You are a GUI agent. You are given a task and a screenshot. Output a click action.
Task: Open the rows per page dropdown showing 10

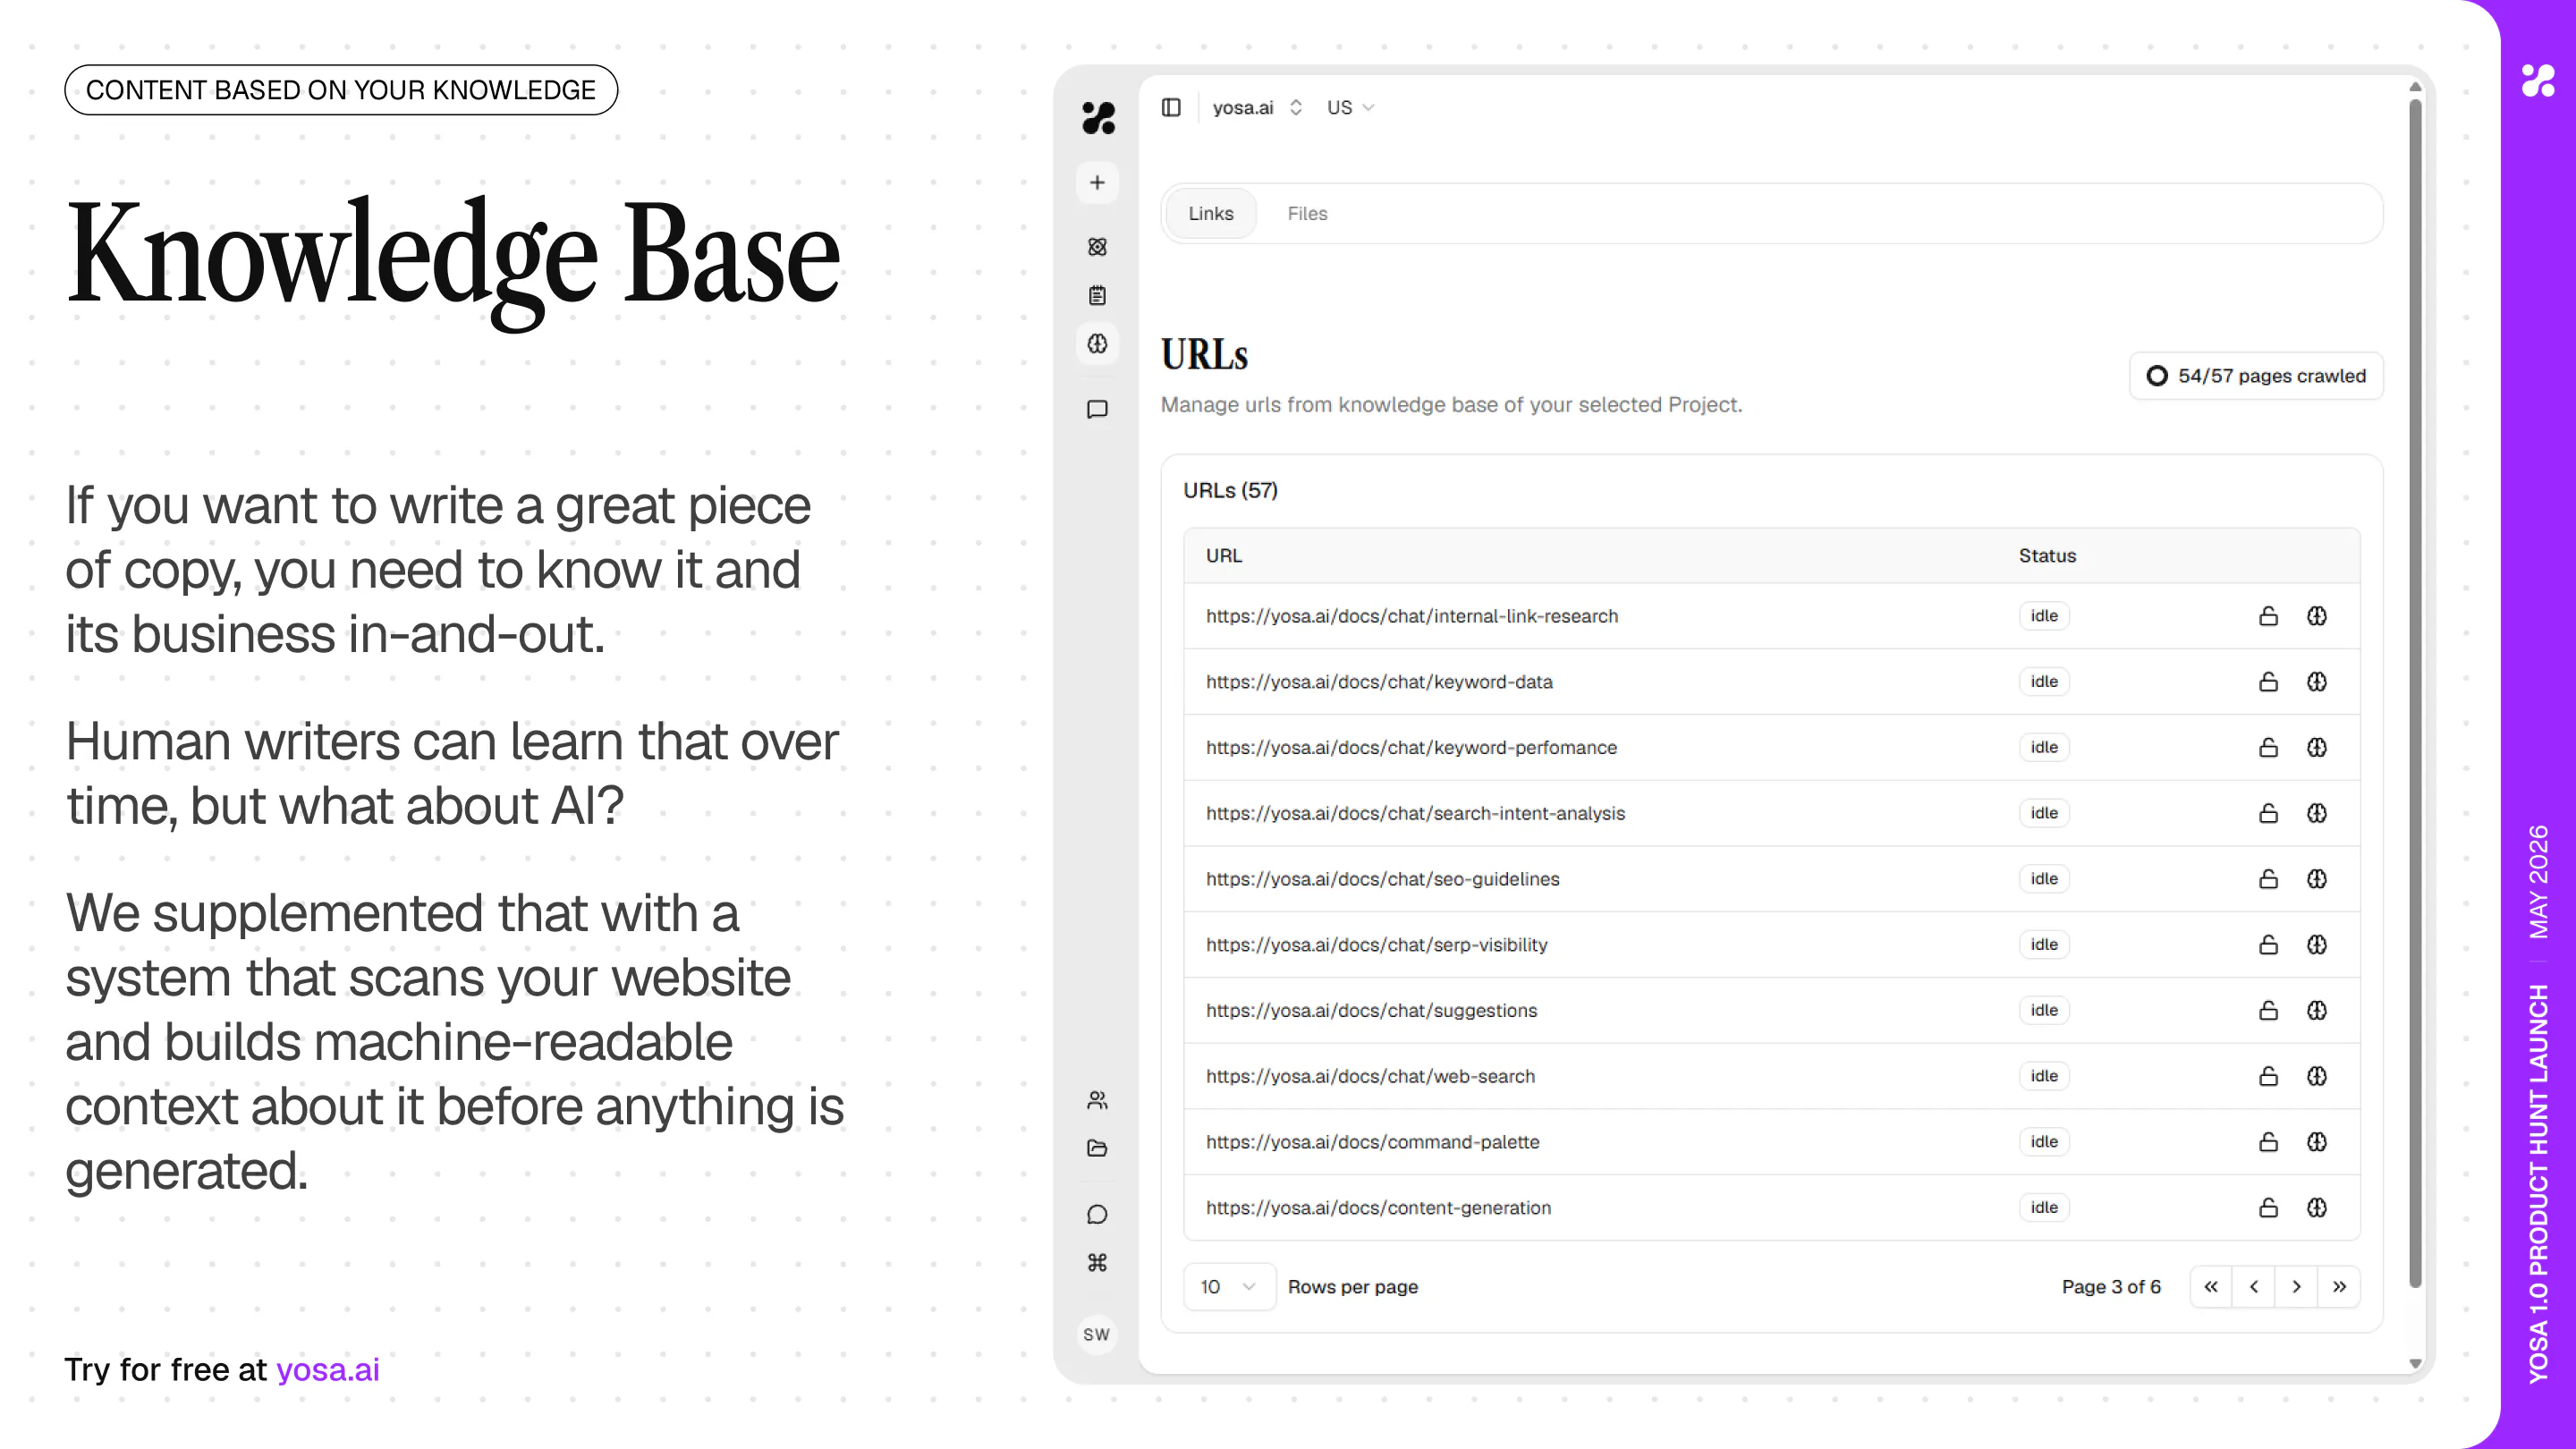point(1229,1287)
